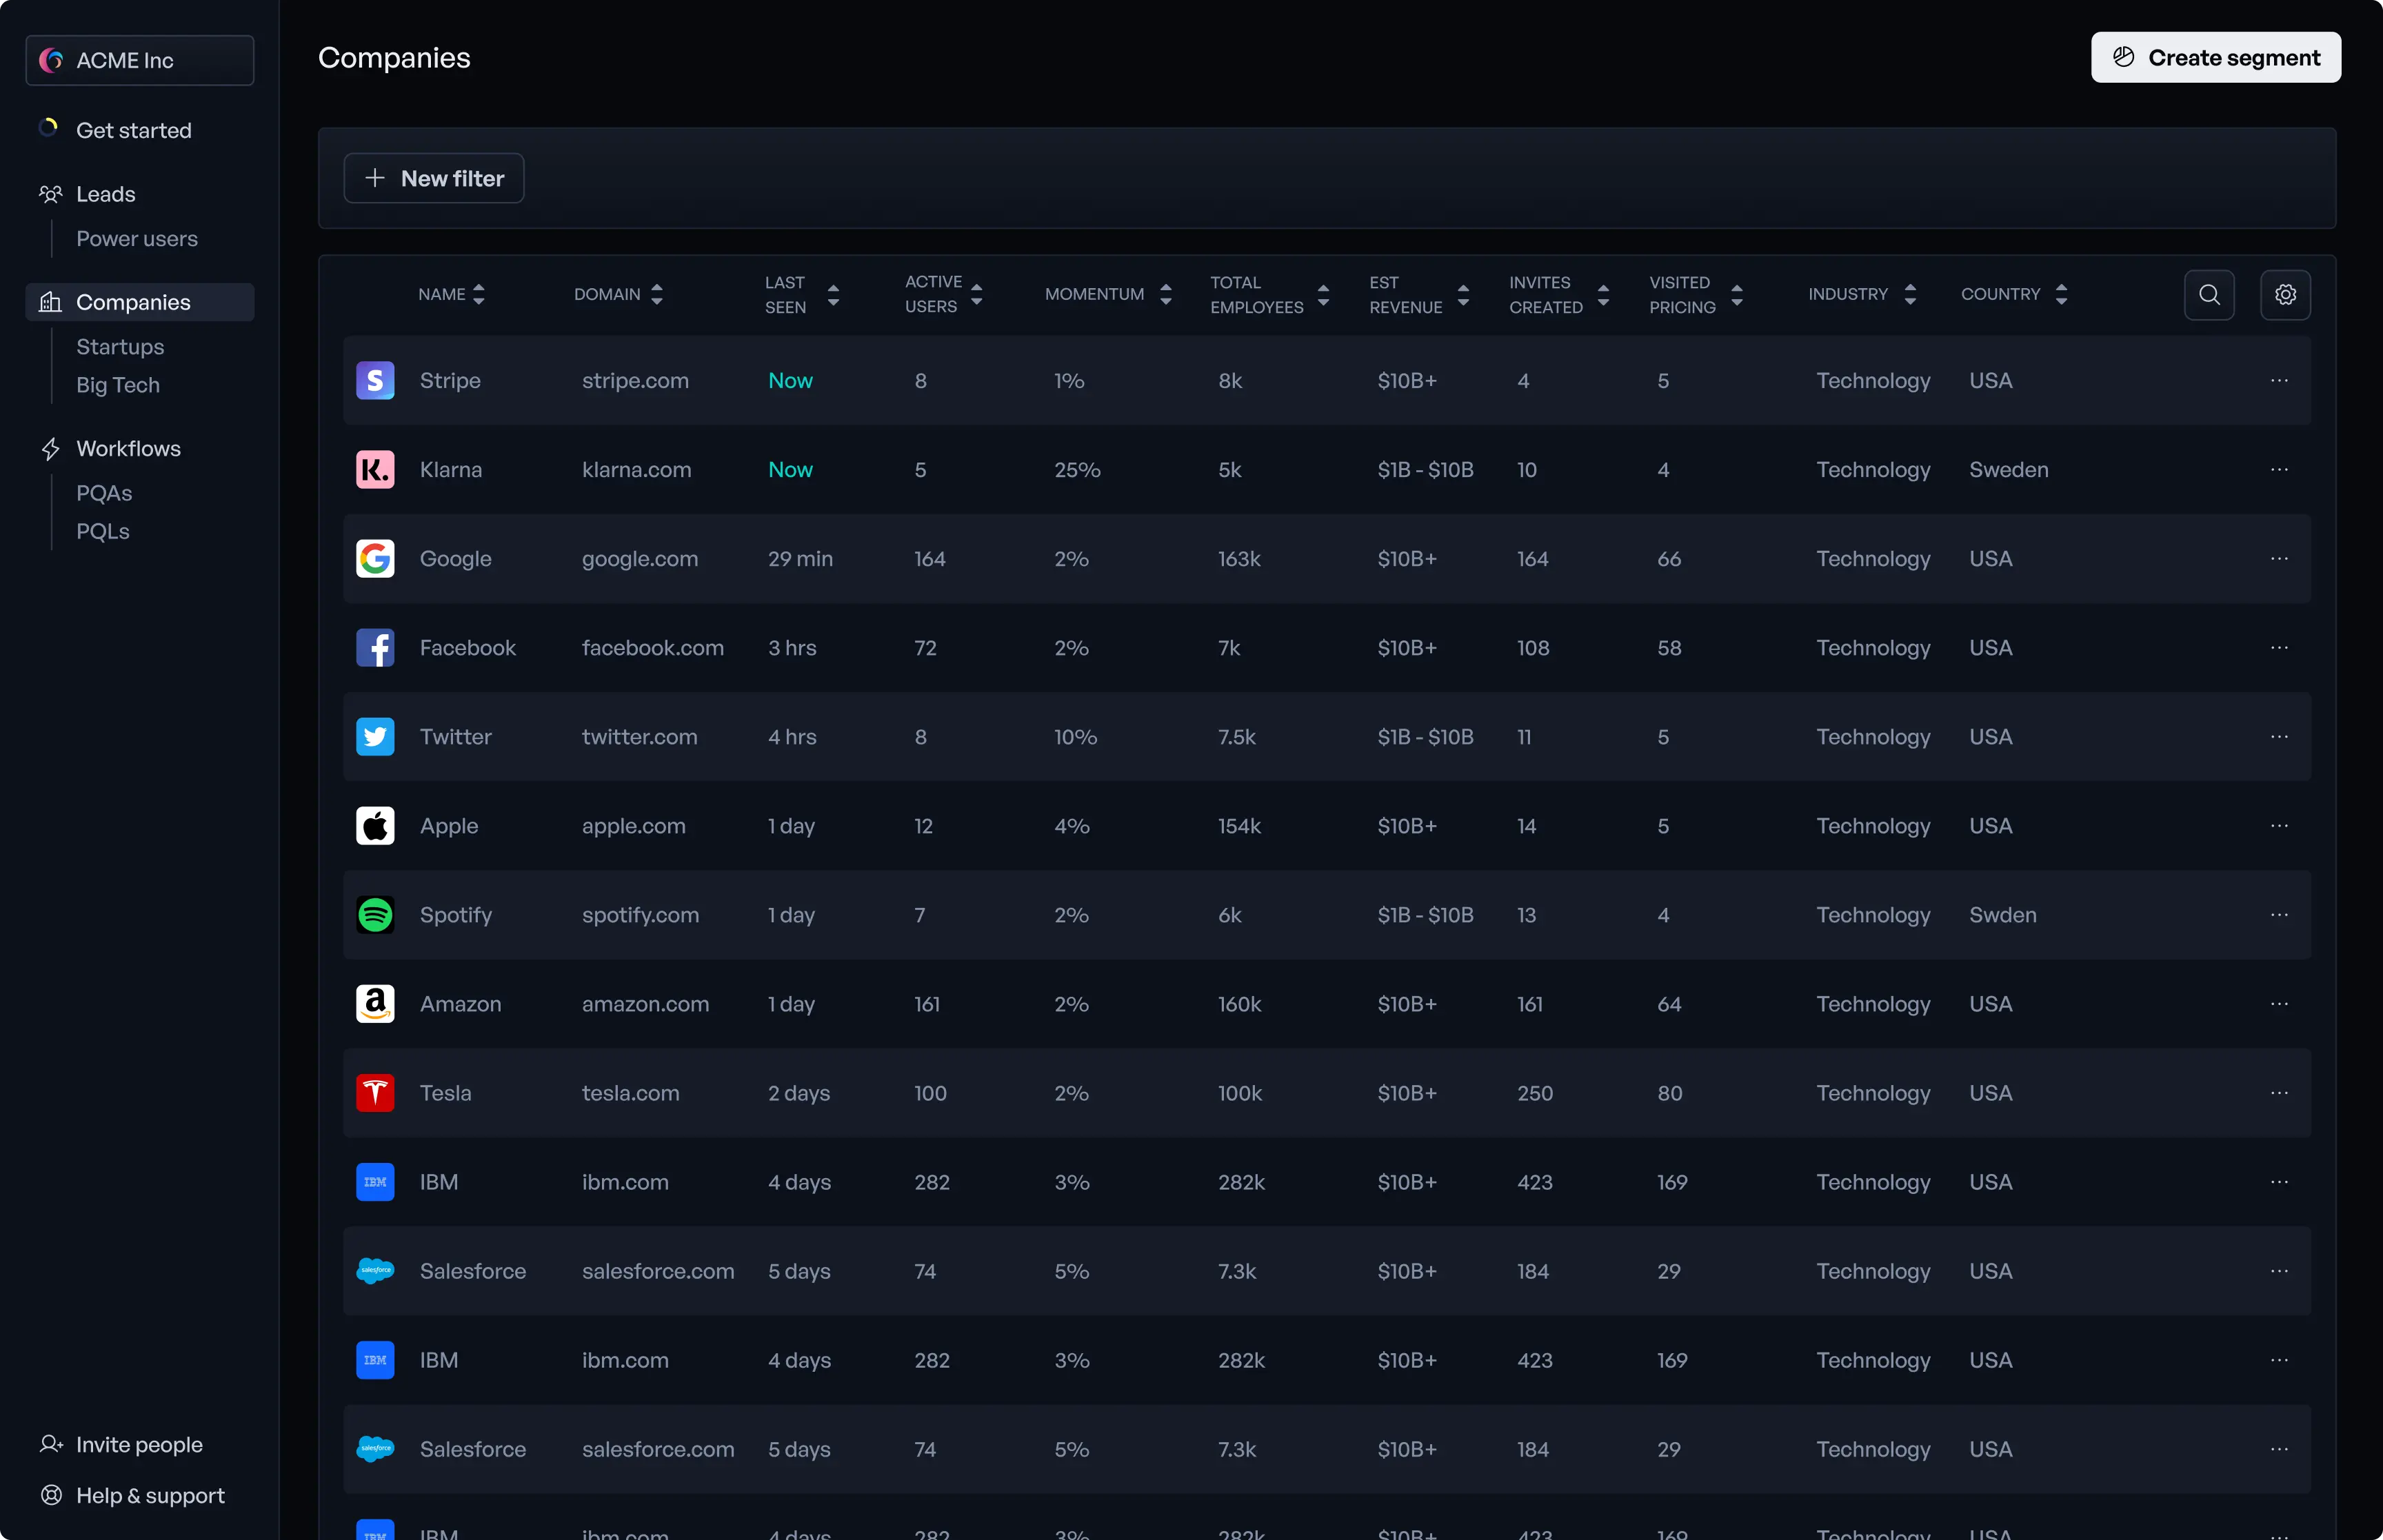2383x1540 pixels.
Task: Open the google.com domain cell
Action: 640,559
